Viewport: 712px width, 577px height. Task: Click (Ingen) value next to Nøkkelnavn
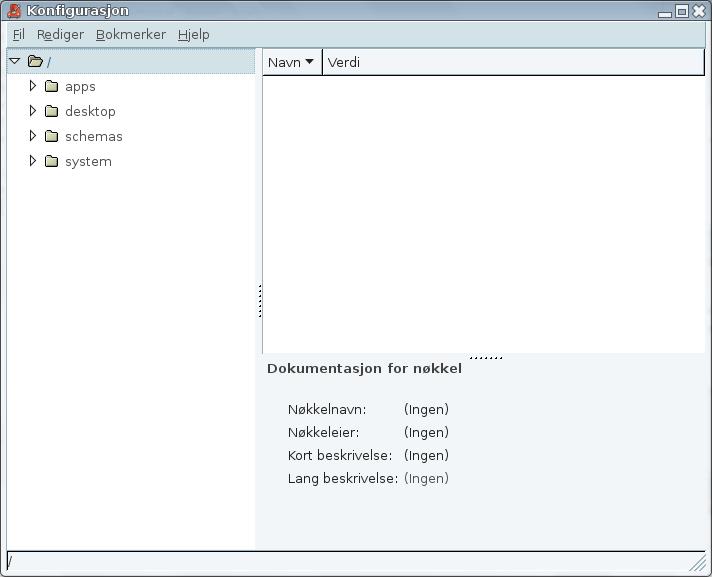426,409
